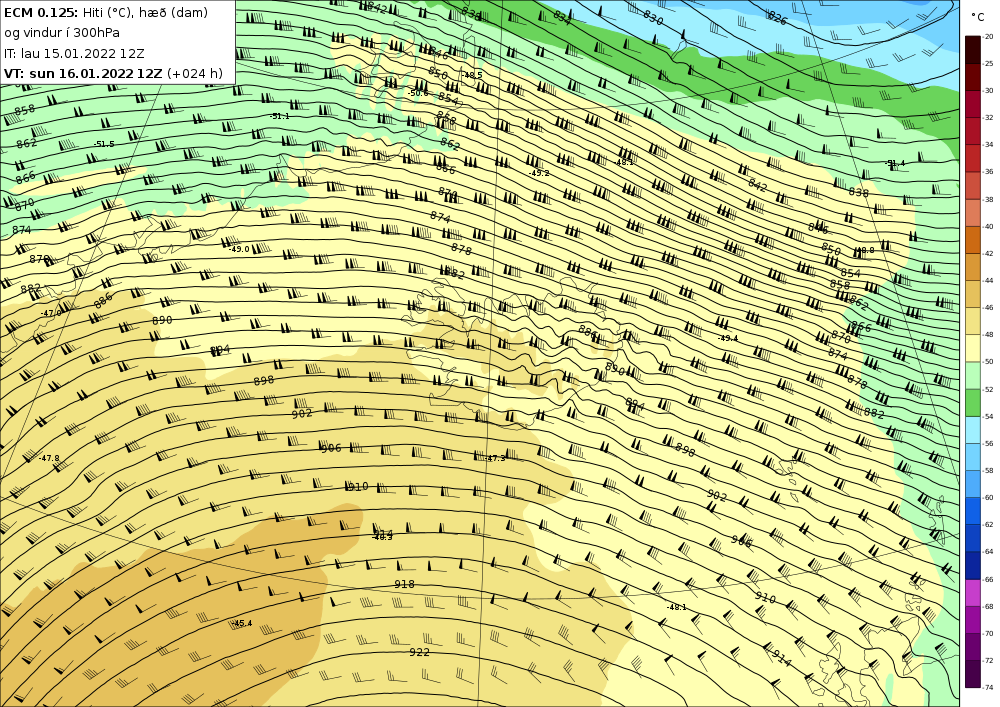The width and height of the screenshot is (1000, 707).
Task: Click the 826 height contour label
Action: (777, 18)
